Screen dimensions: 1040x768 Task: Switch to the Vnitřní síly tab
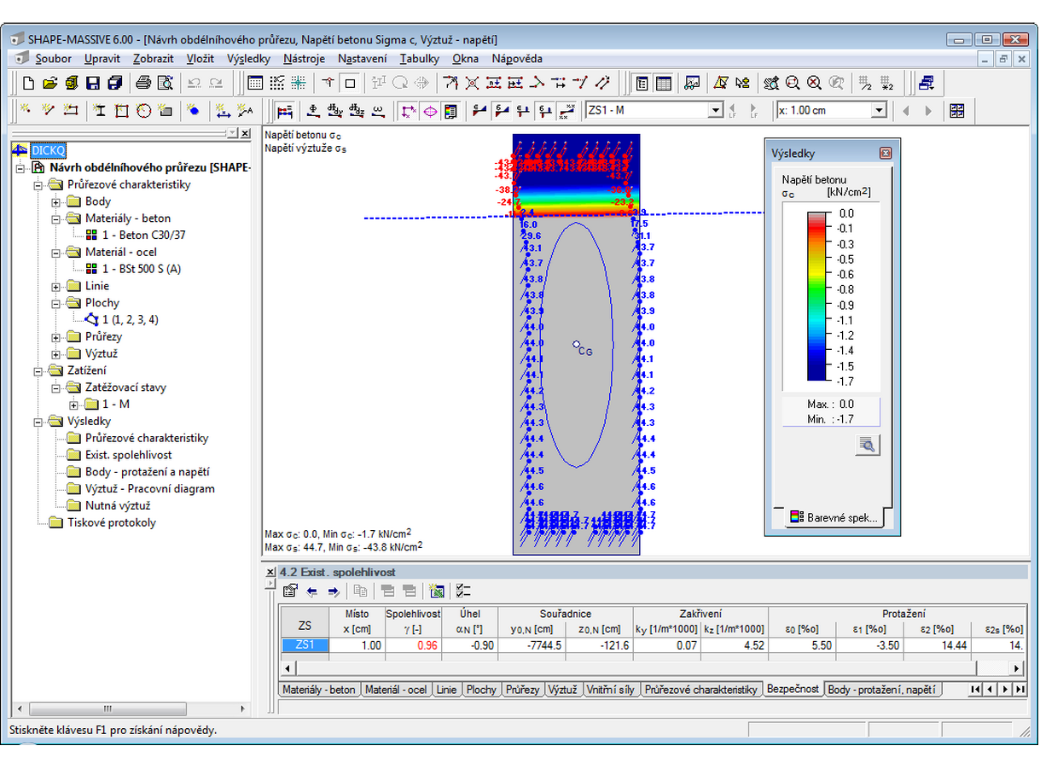click(610, 690)
